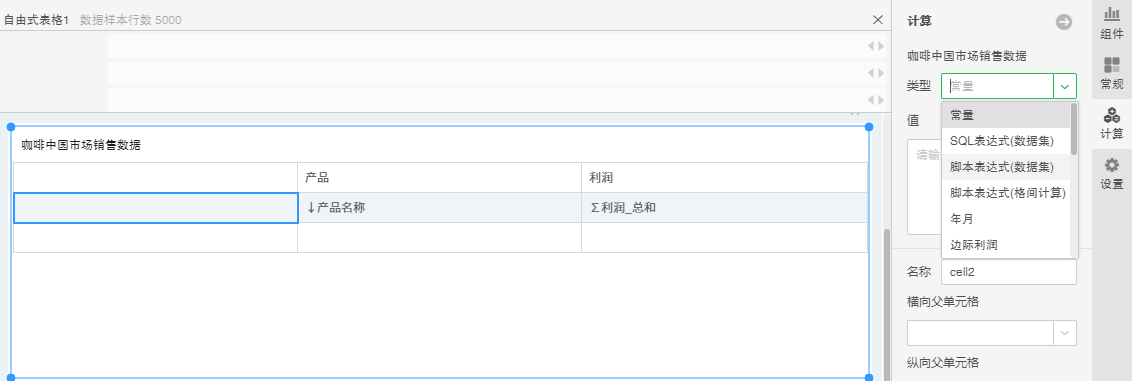Pick 脚本表达式(数据集) from the list

(1006, 167)
